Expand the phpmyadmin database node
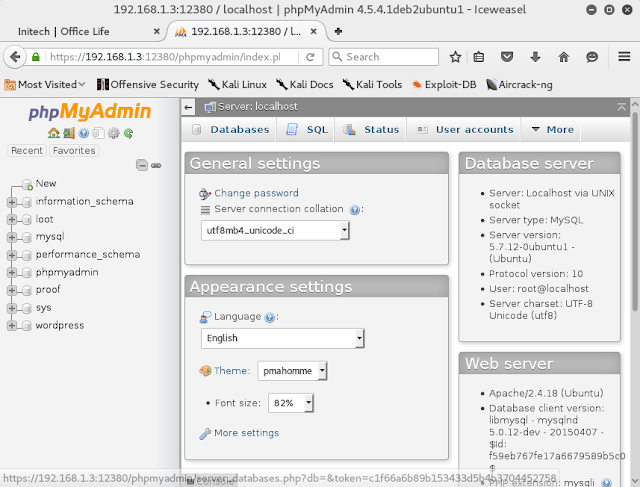Viewport: 640px width, 487px height. (12, 272)
